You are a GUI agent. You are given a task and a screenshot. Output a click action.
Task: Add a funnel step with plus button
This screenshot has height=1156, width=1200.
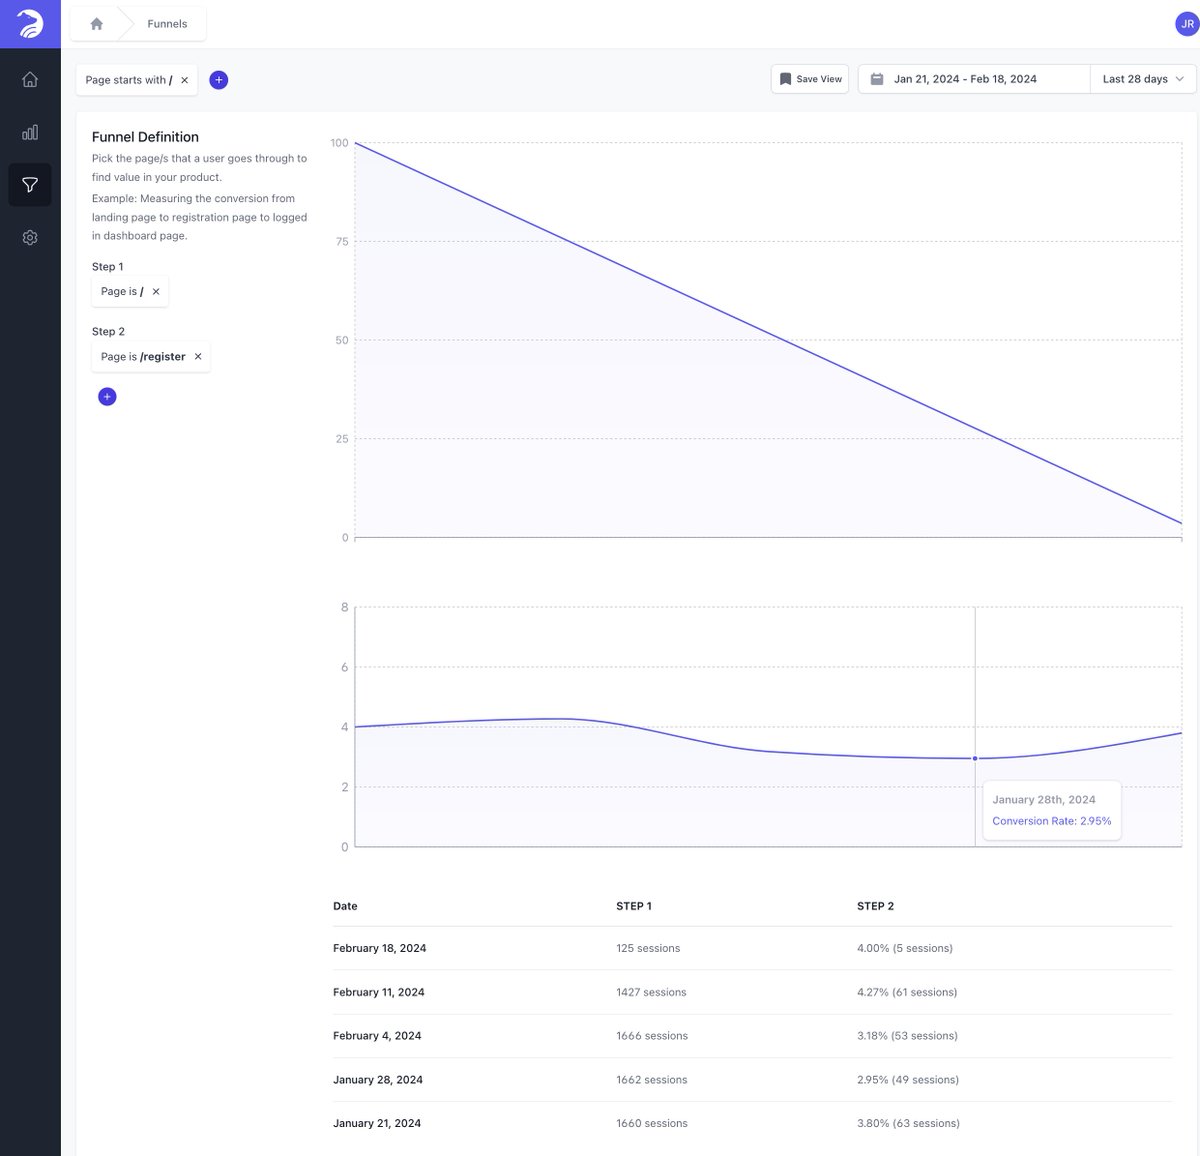point(107,397)
